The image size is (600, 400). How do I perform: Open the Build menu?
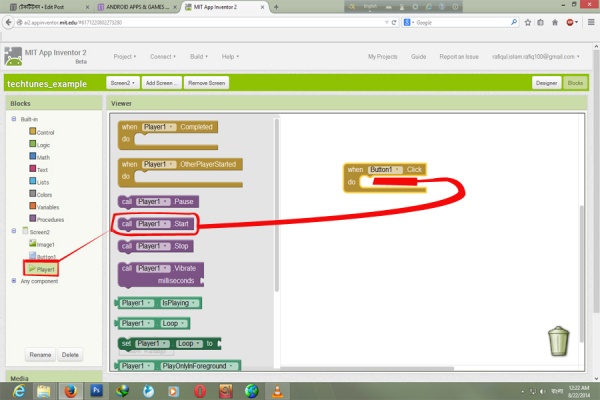[199, 57]
